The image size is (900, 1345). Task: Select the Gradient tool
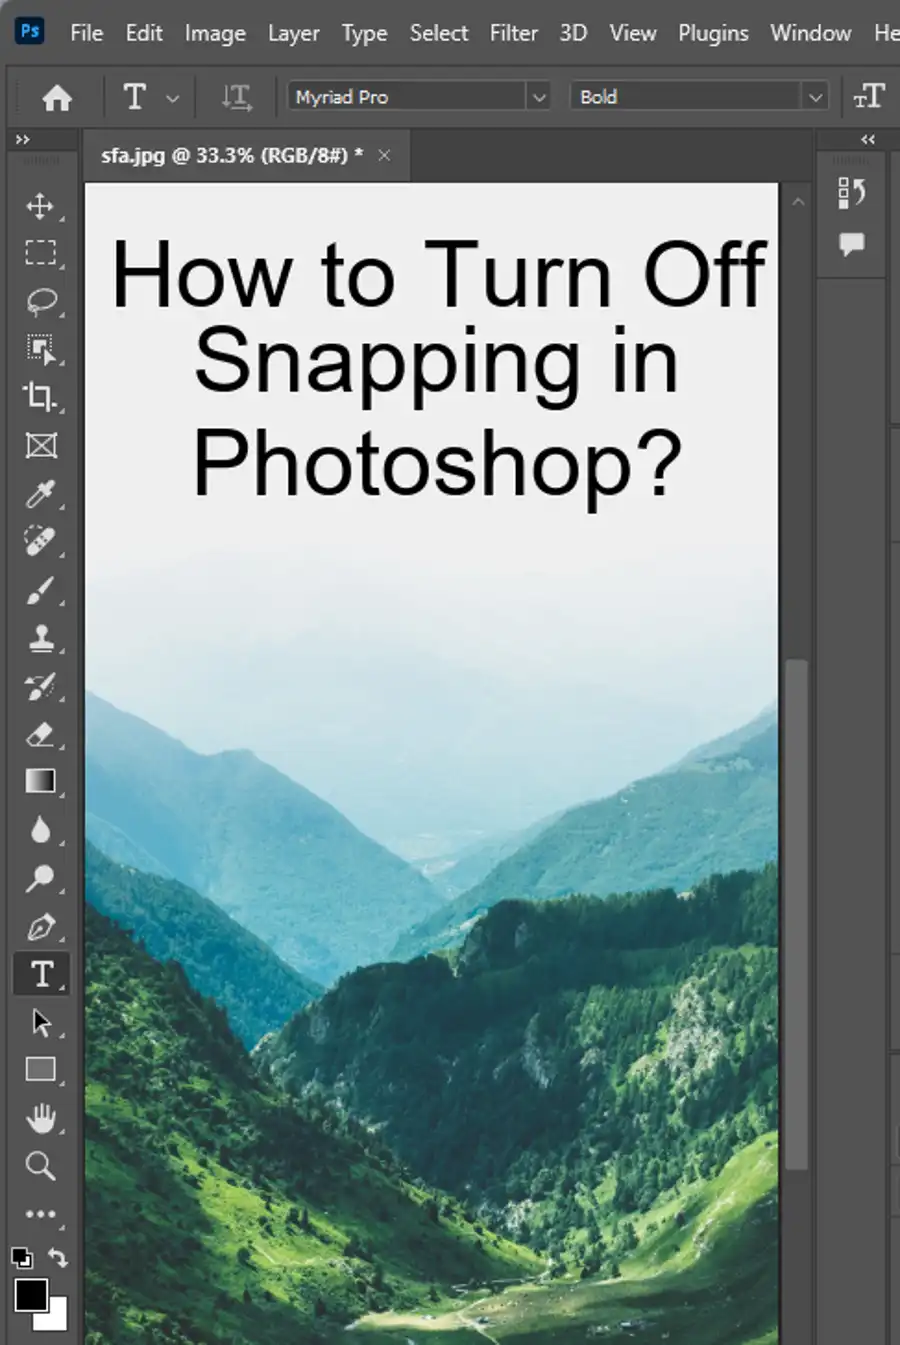(40, 781)
